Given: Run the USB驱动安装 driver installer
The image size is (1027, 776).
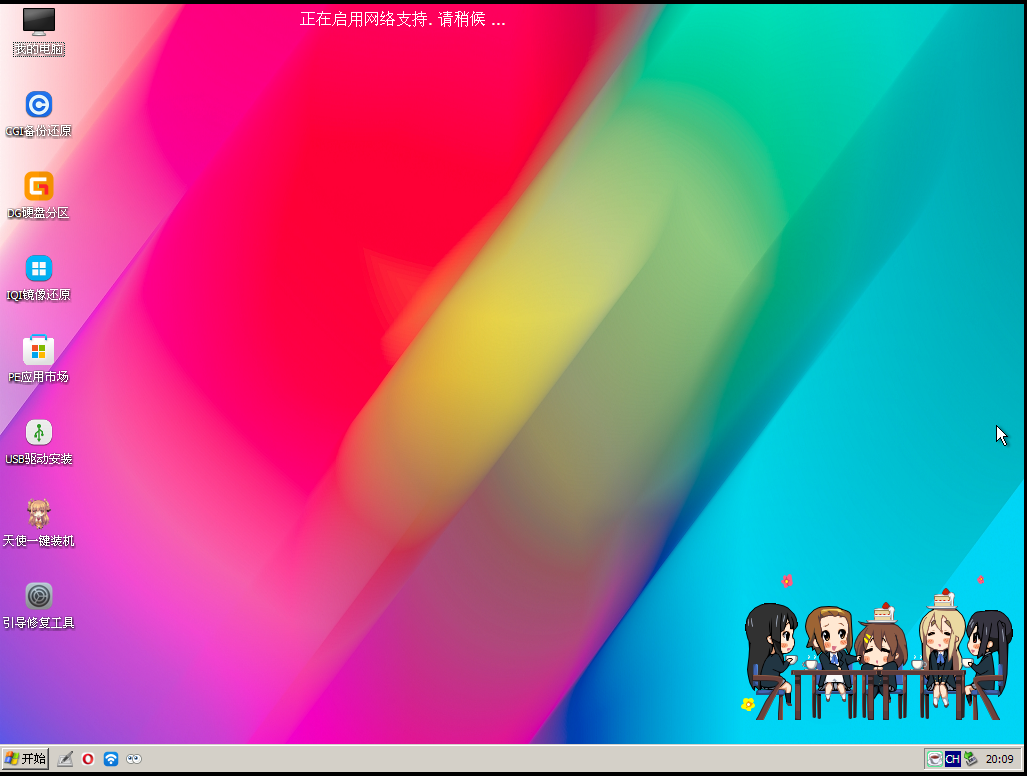Looking at the screenshot, I should pyautogui.click(x=38, y=433).
